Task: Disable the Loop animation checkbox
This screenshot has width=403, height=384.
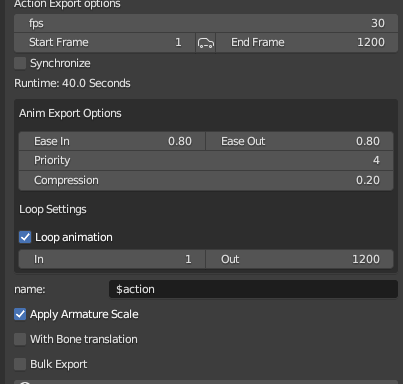Action: click(25, 237)
